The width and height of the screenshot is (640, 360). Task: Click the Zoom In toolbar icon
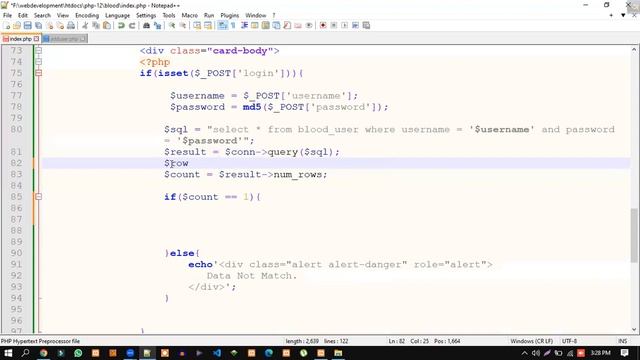click(172, 26)
